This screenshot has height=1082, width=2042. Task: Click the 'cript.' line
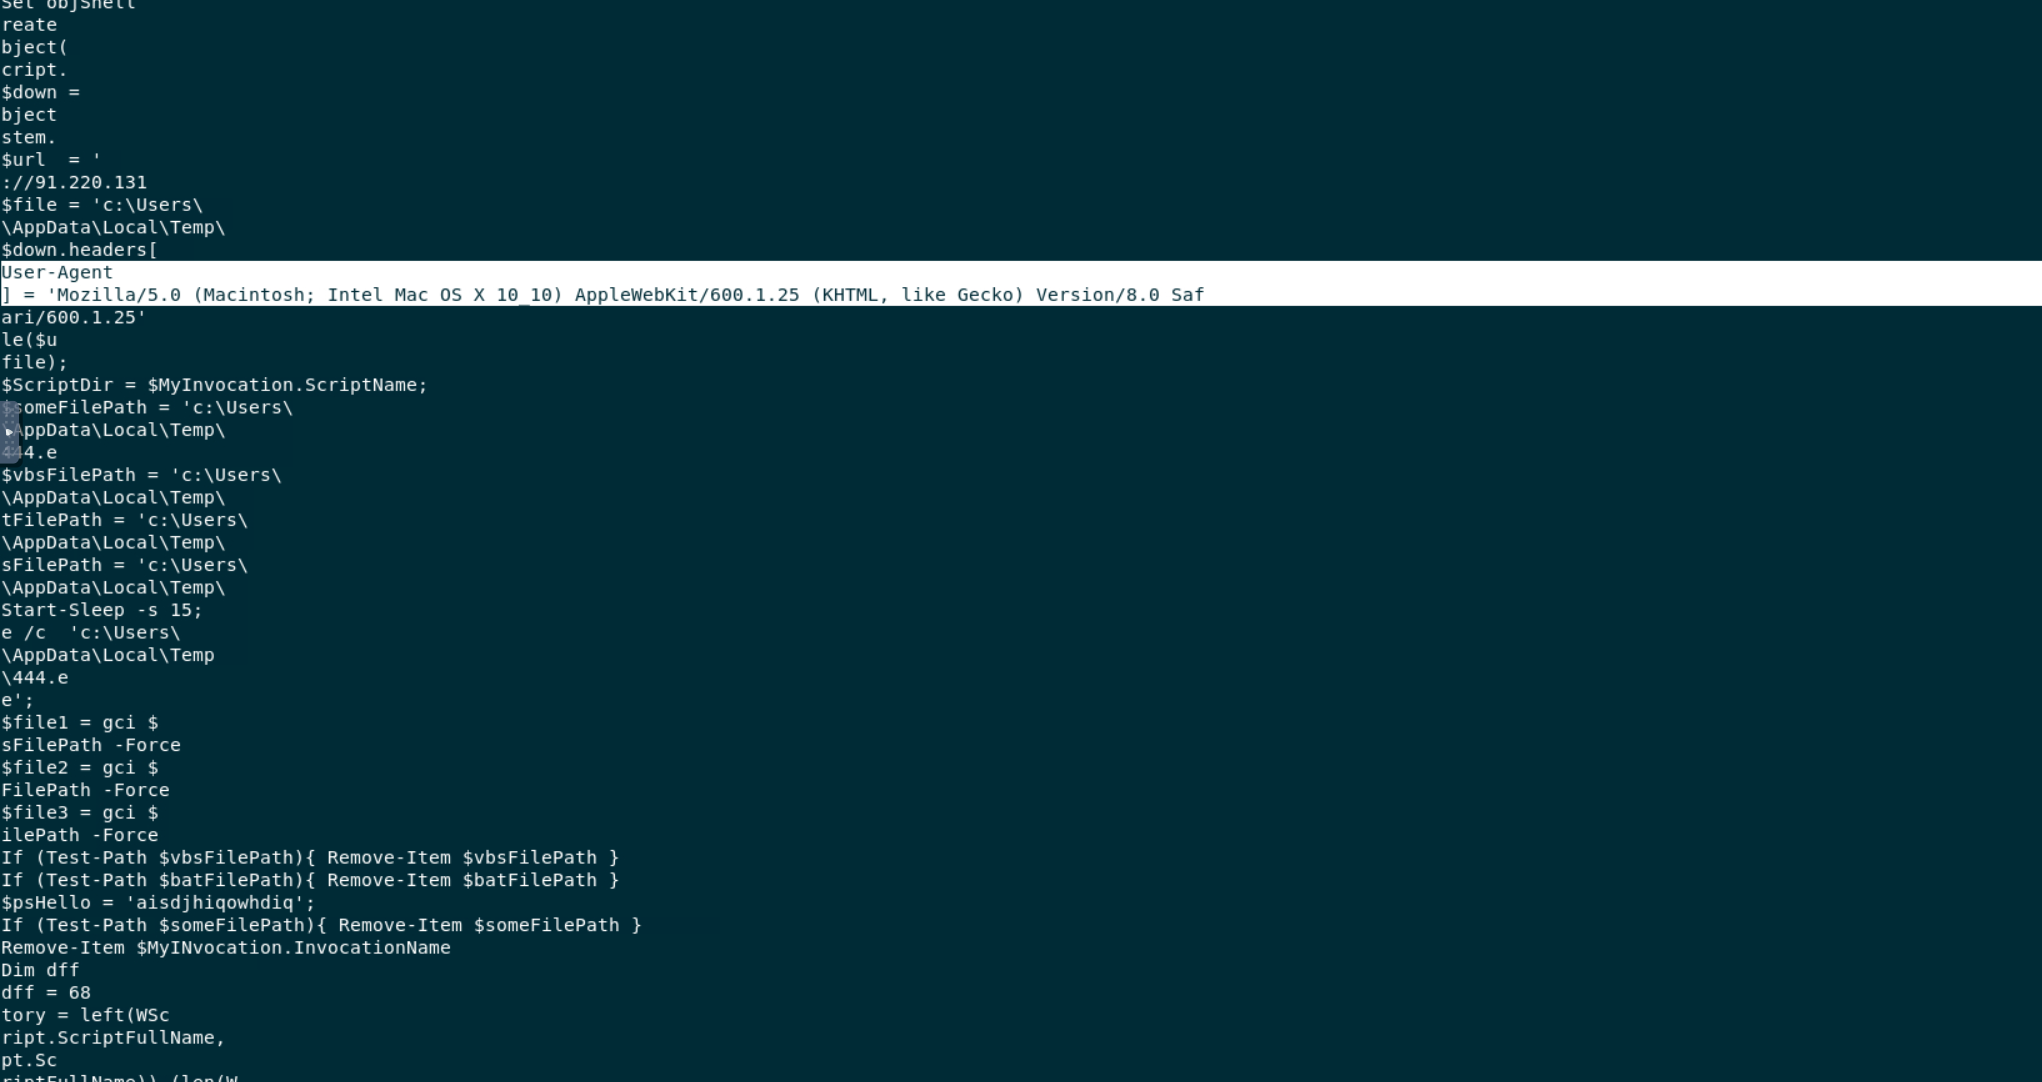[34, 70]
